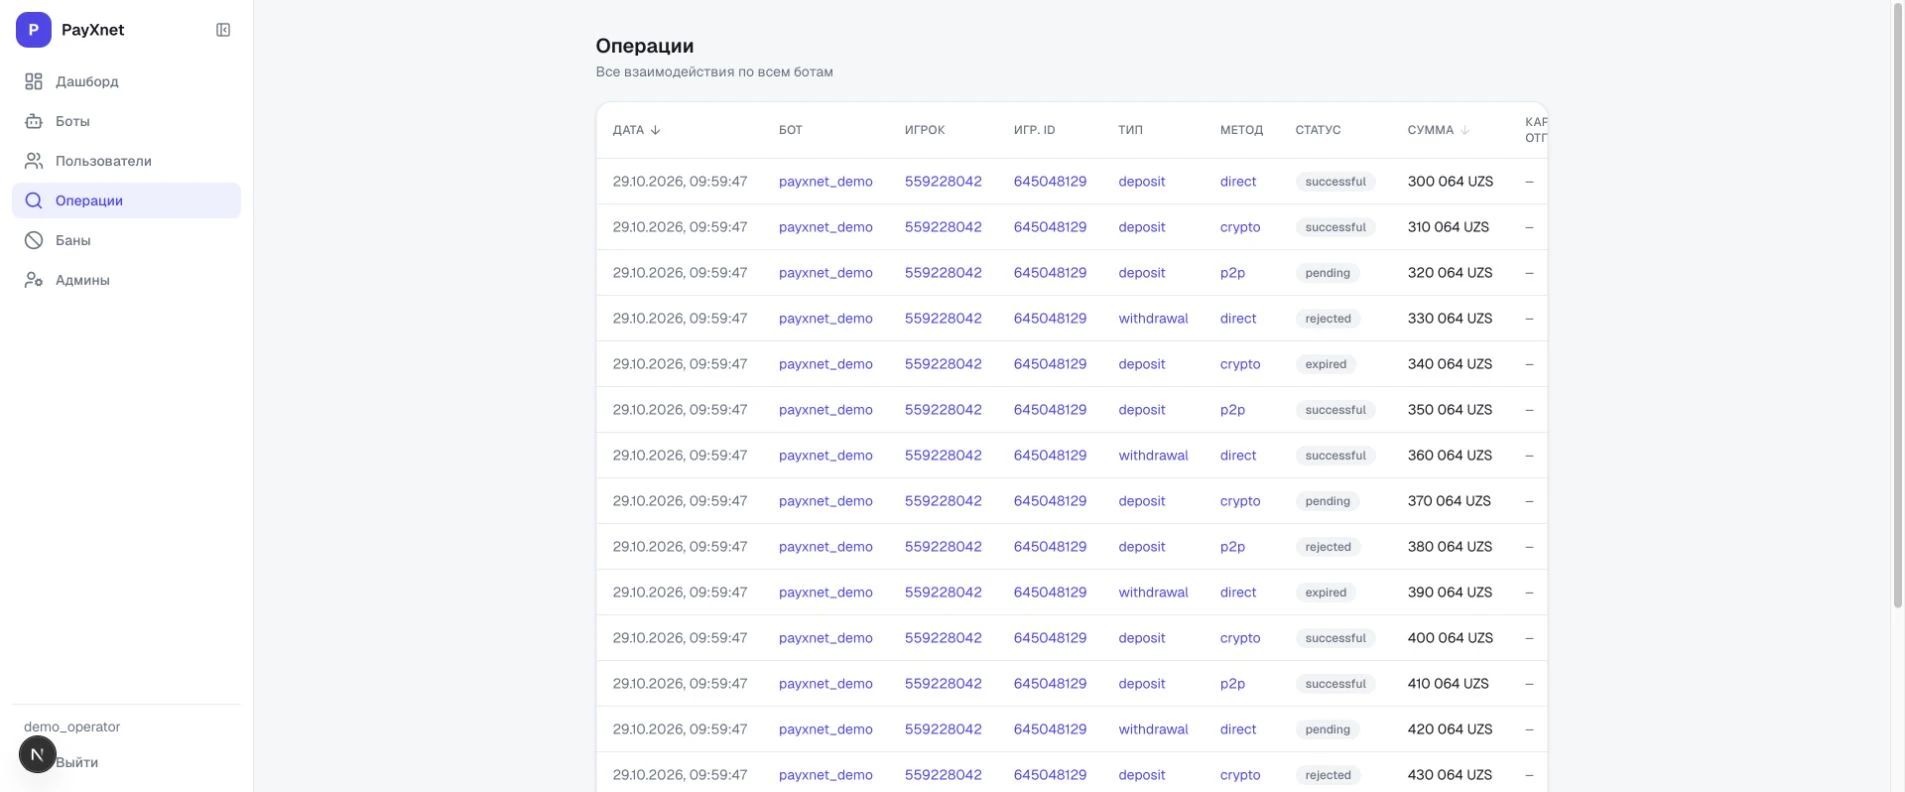1905x792 pixels.
Task: Go to the Баны section
Action: (126, 240)
